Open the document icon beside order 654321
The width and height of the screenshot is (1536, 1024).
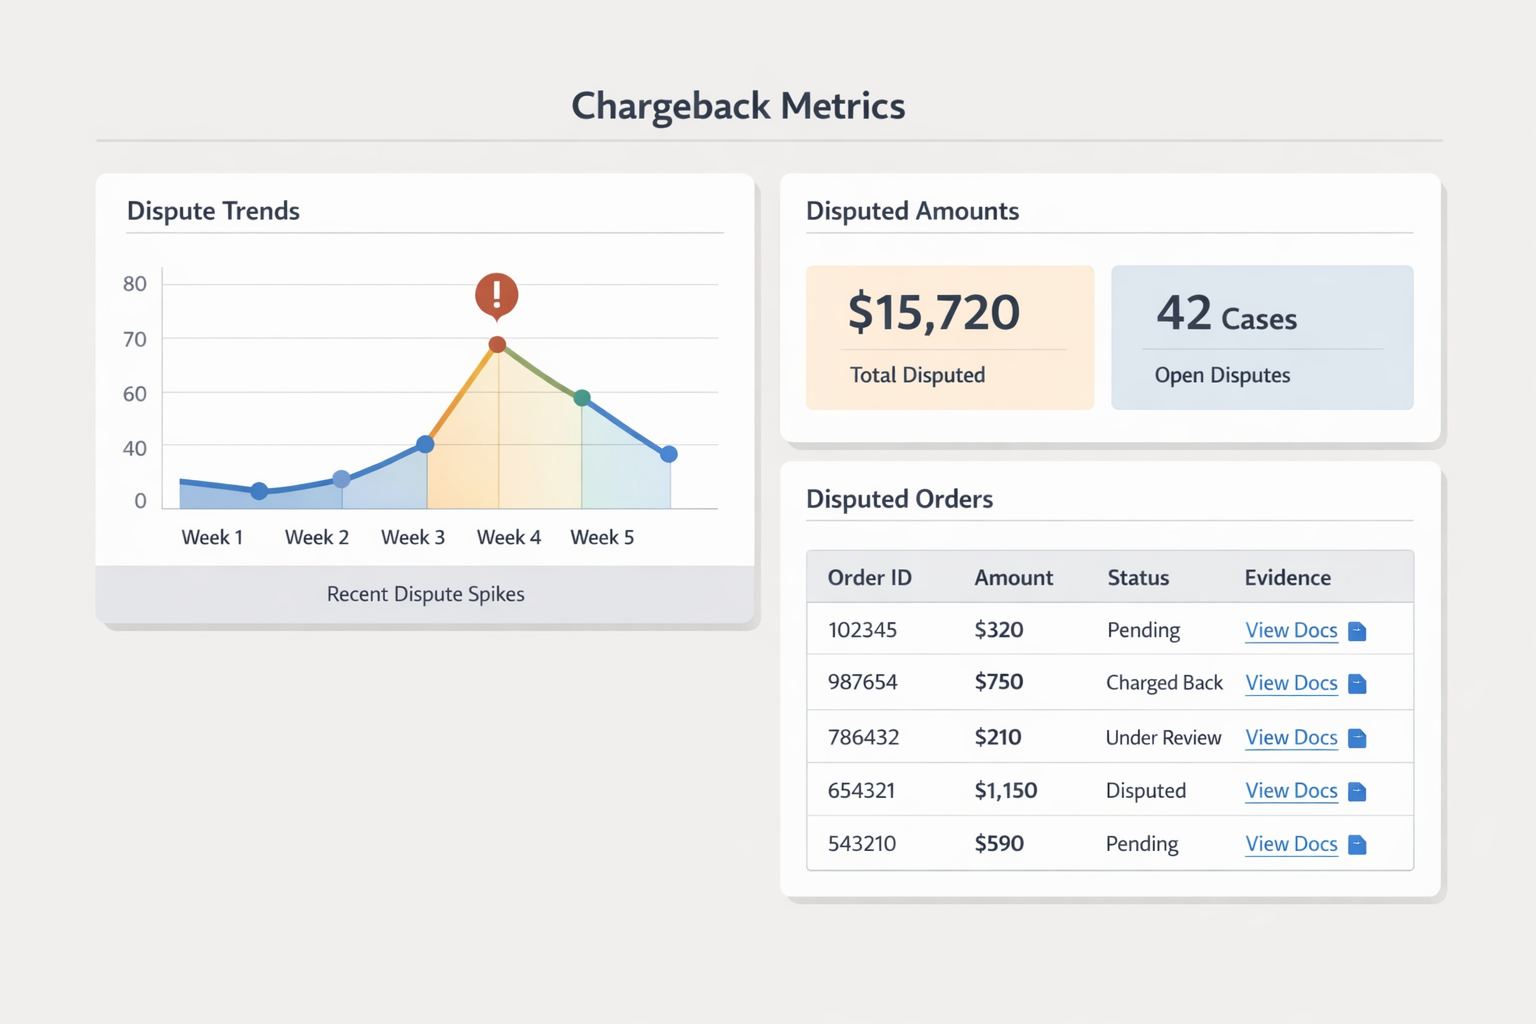pyautogui.click(x=1357, y=791)
